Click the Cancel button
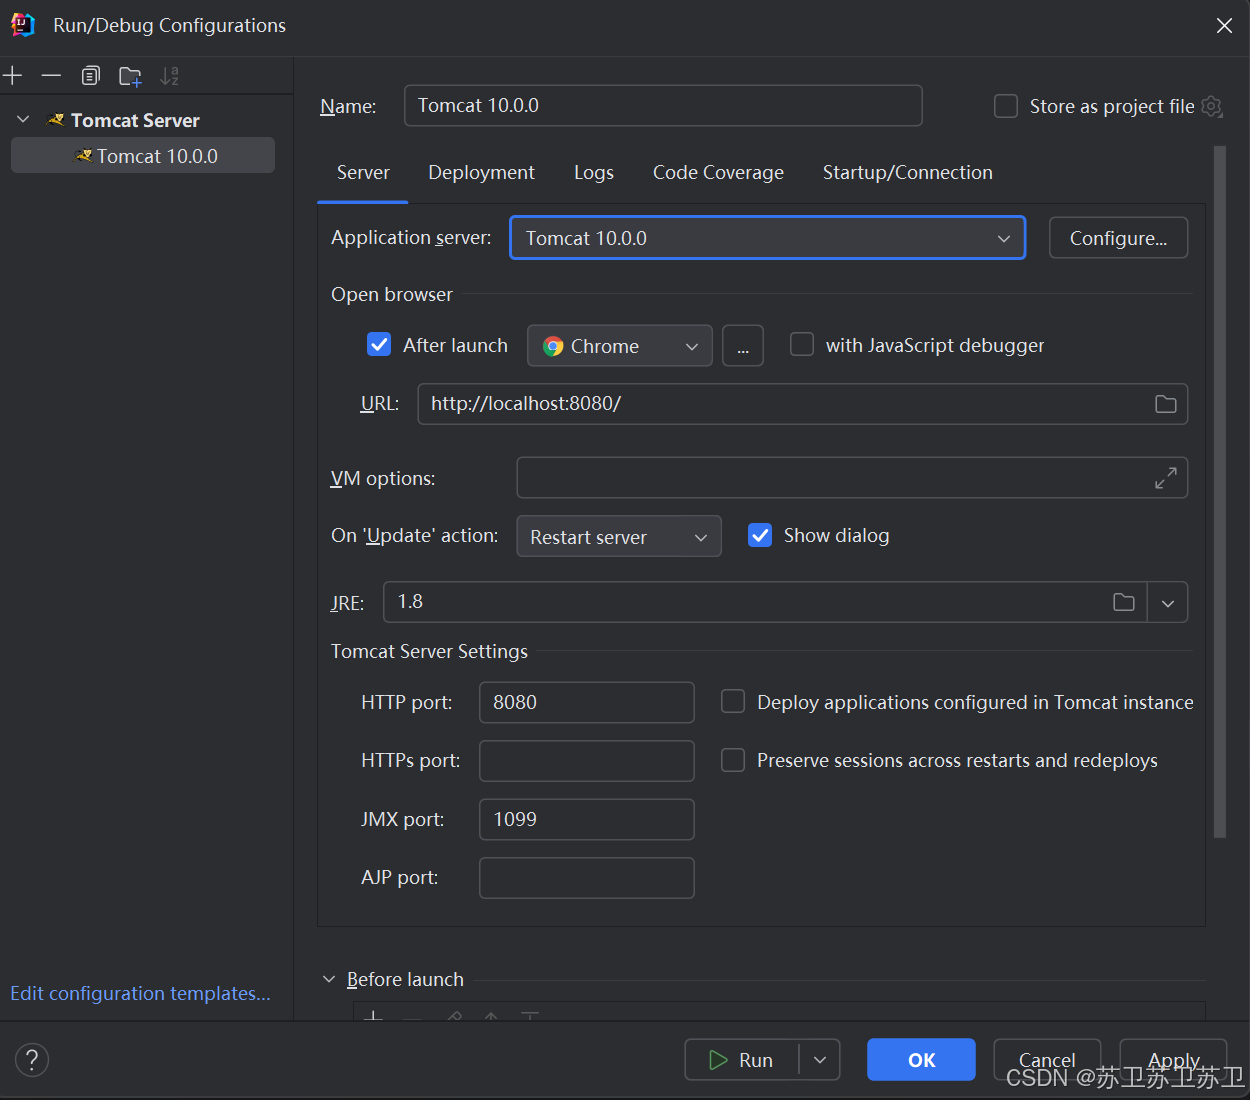The height and width of the screenshot is (1100, 1250). (x=1047, y=1060)
